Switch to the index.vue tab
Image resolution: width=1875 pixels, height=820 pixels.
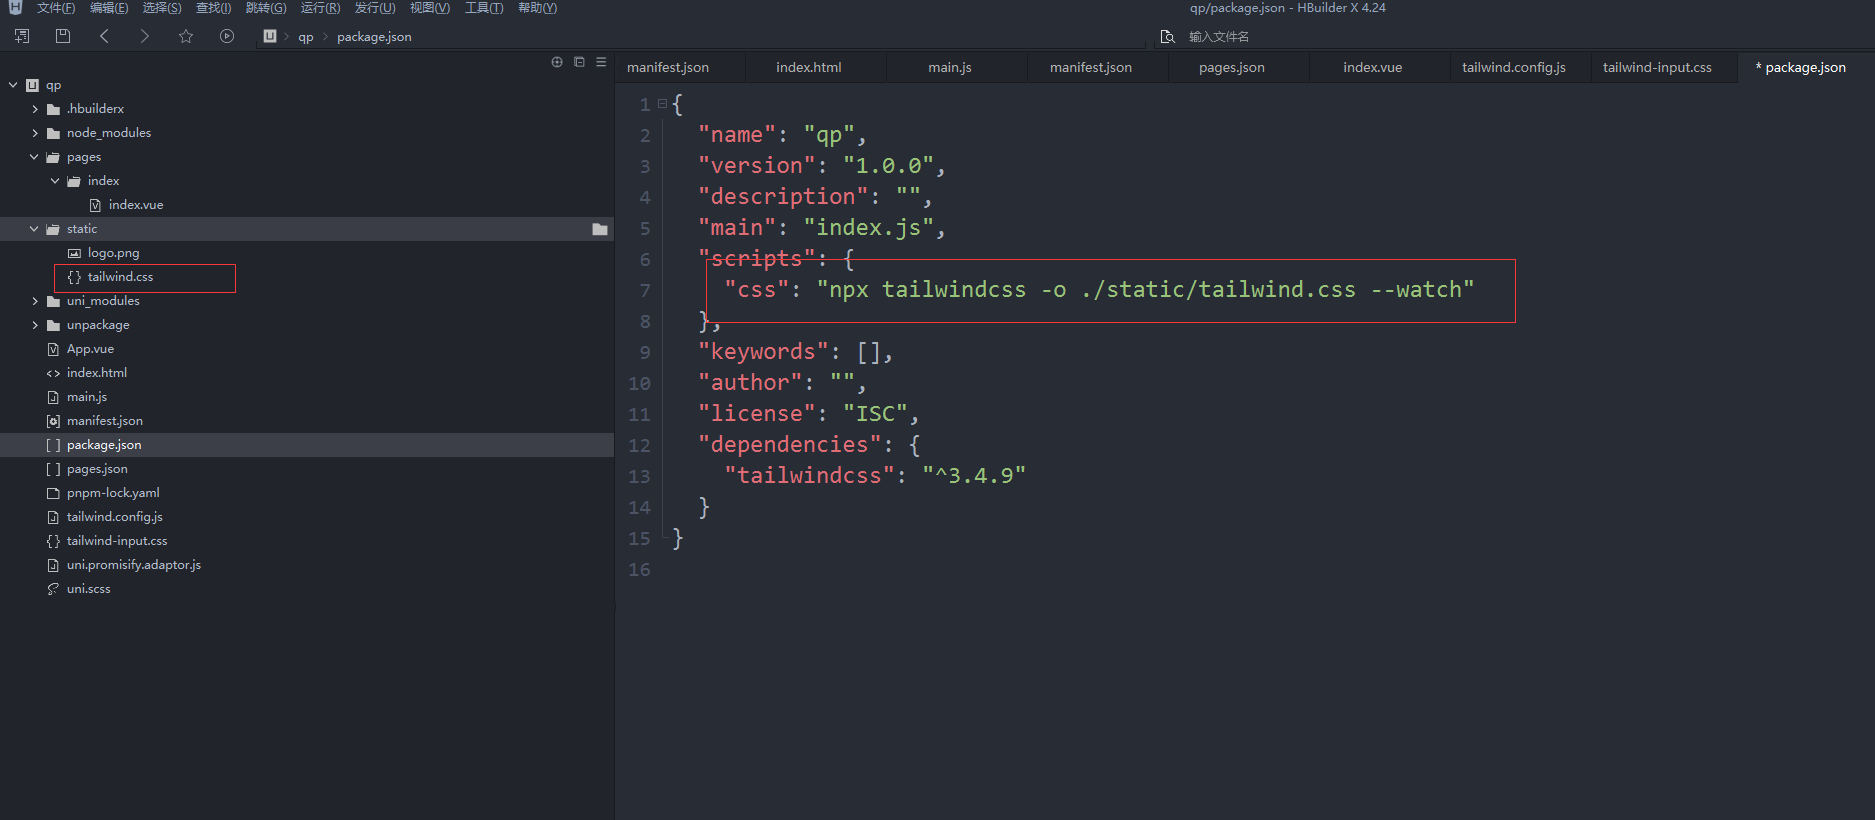1373,68
